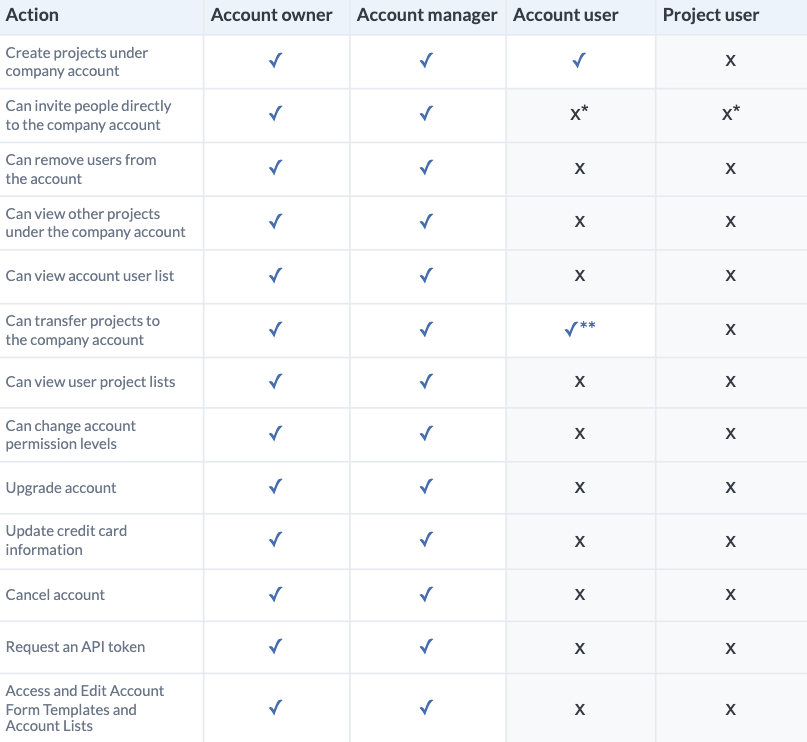Toggle Account owner permission for Can view user project lists

pos(275,382)
